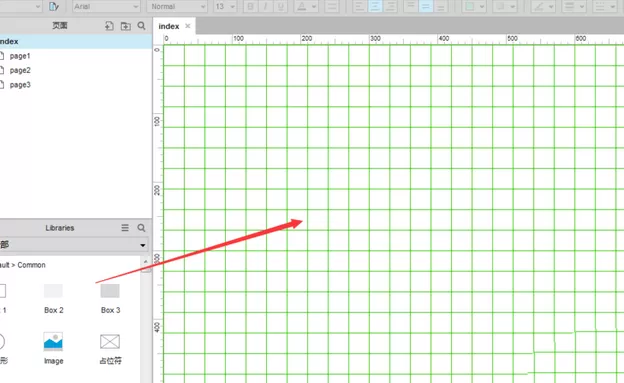Click the libraries scrollbar up arrow
Screen dimensions: 624x383
(146, 262)
